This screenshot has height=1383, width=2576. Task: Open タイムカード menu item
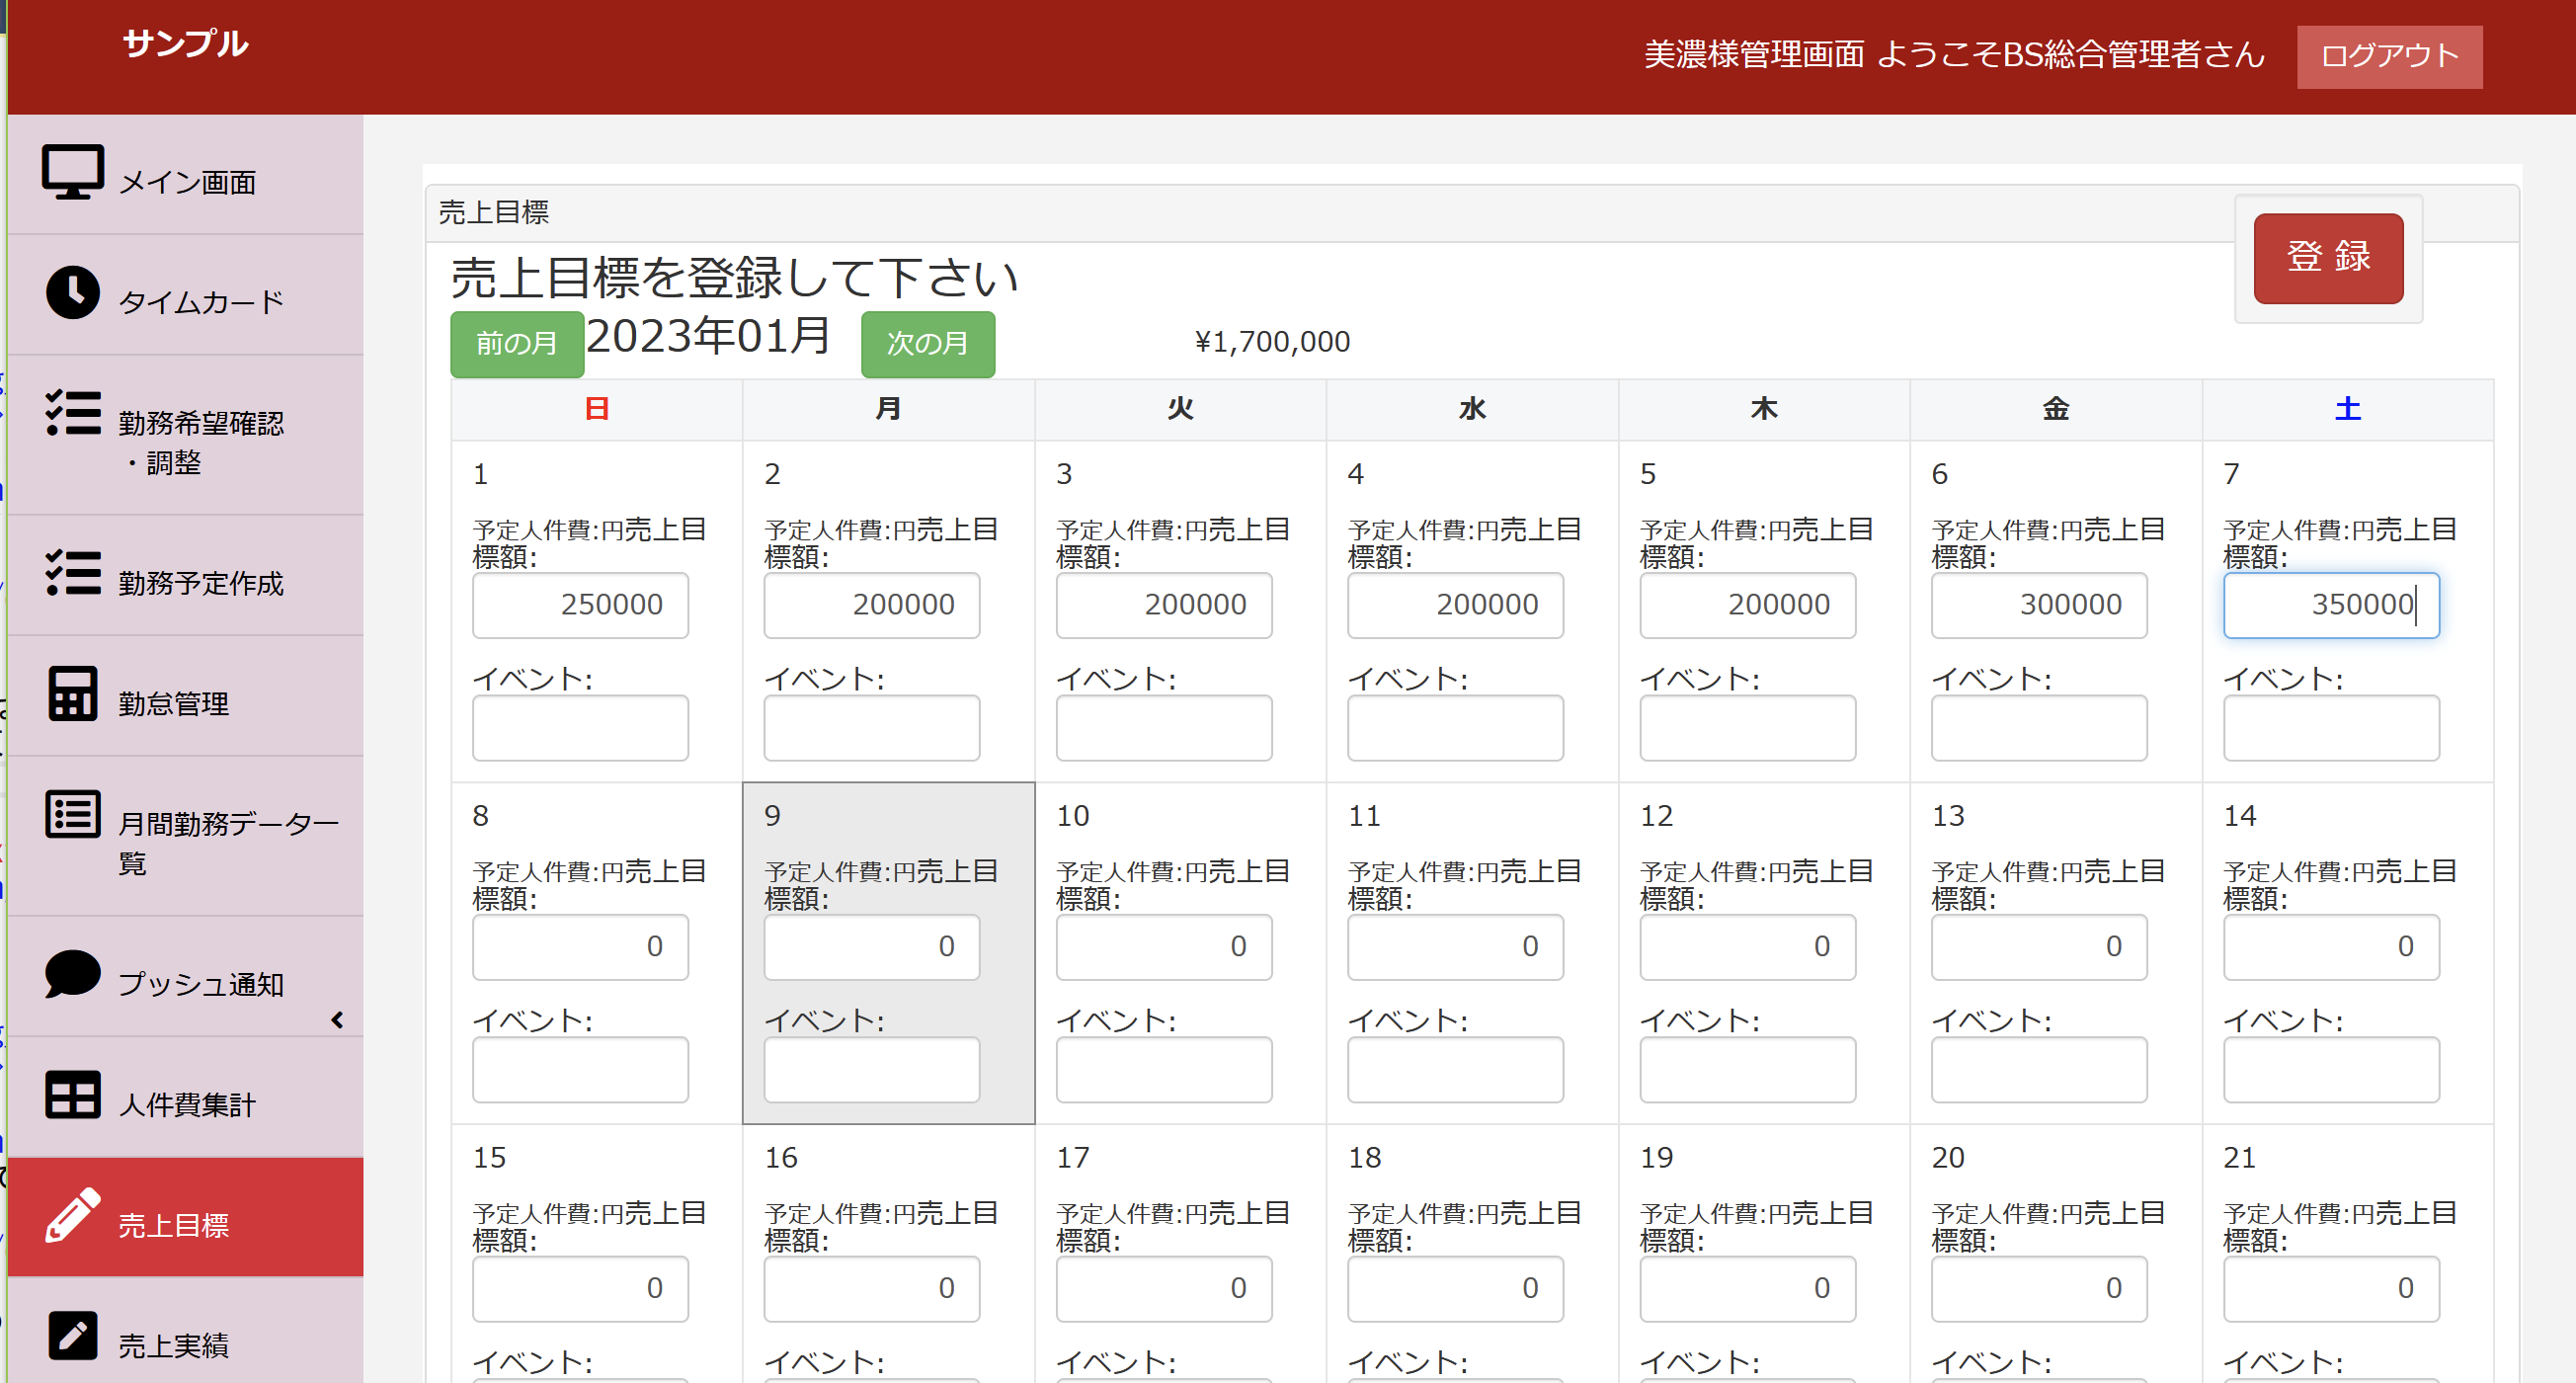pyautogui.click(x=185, y=296)
